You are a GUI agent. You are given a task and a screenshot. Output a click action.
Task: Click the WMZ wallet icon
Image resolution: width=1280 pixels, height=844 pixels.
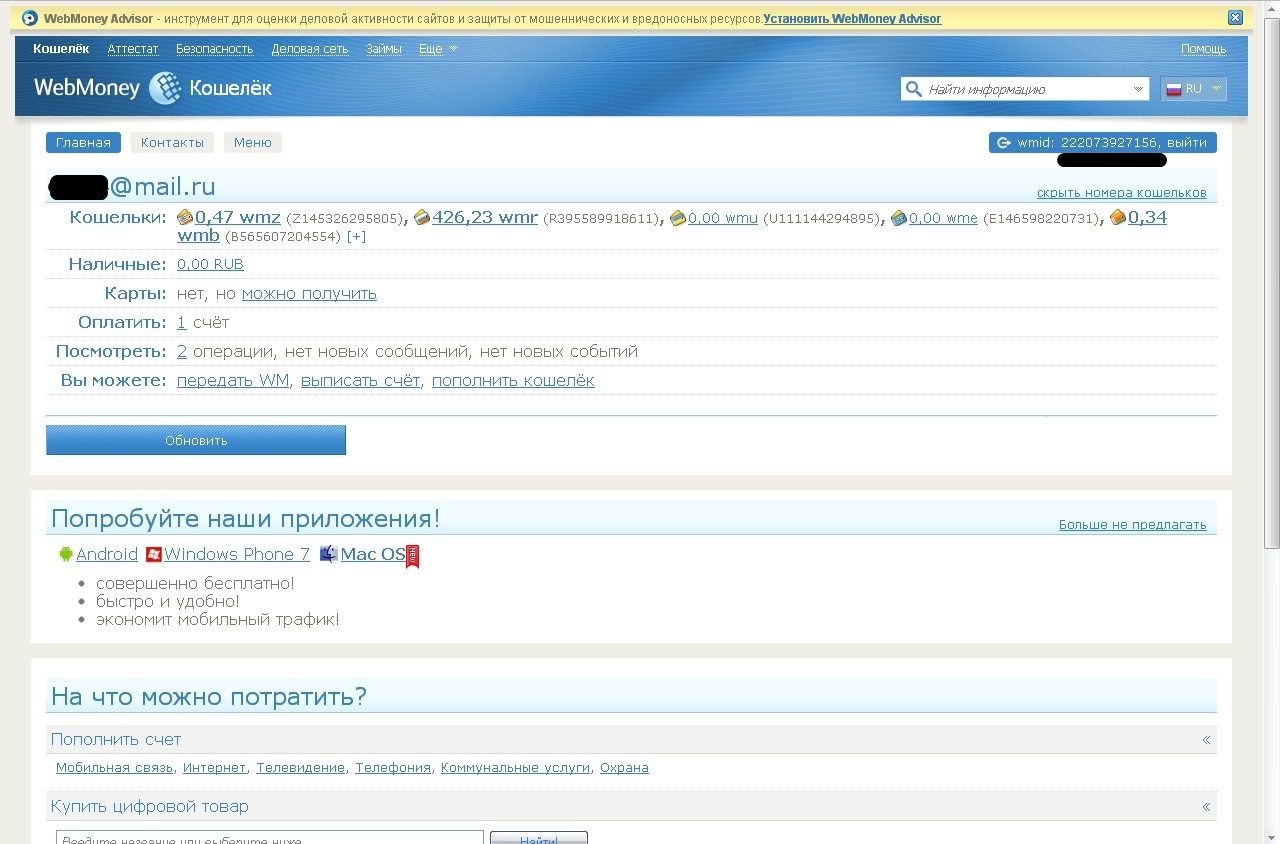pos(185,217)
